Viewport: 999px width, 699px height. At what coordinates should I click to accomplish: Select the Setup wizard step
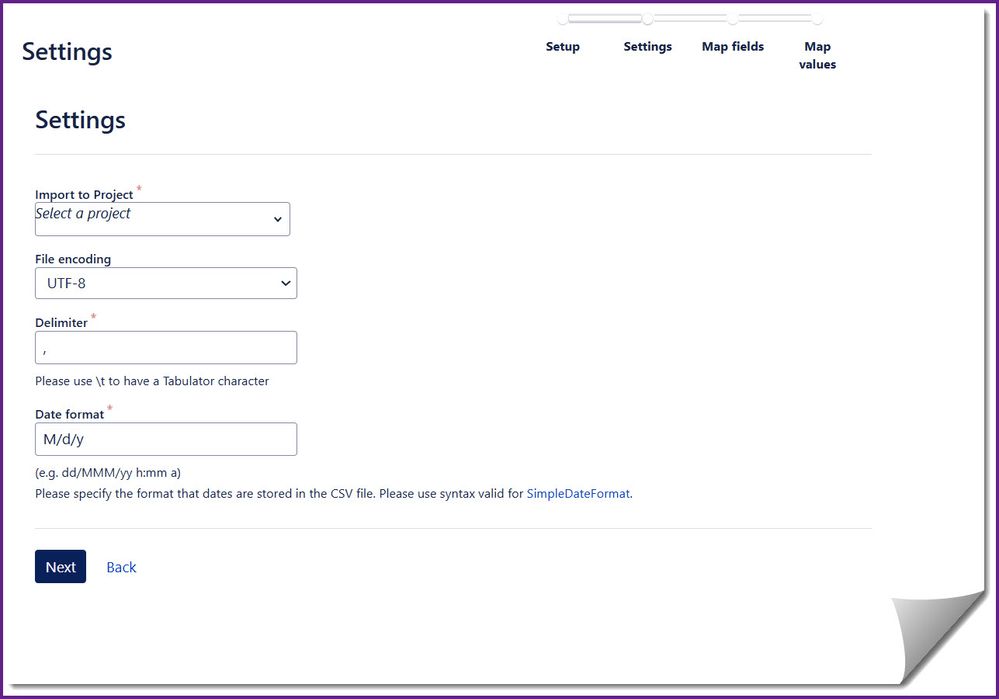(x=563, y=47)
